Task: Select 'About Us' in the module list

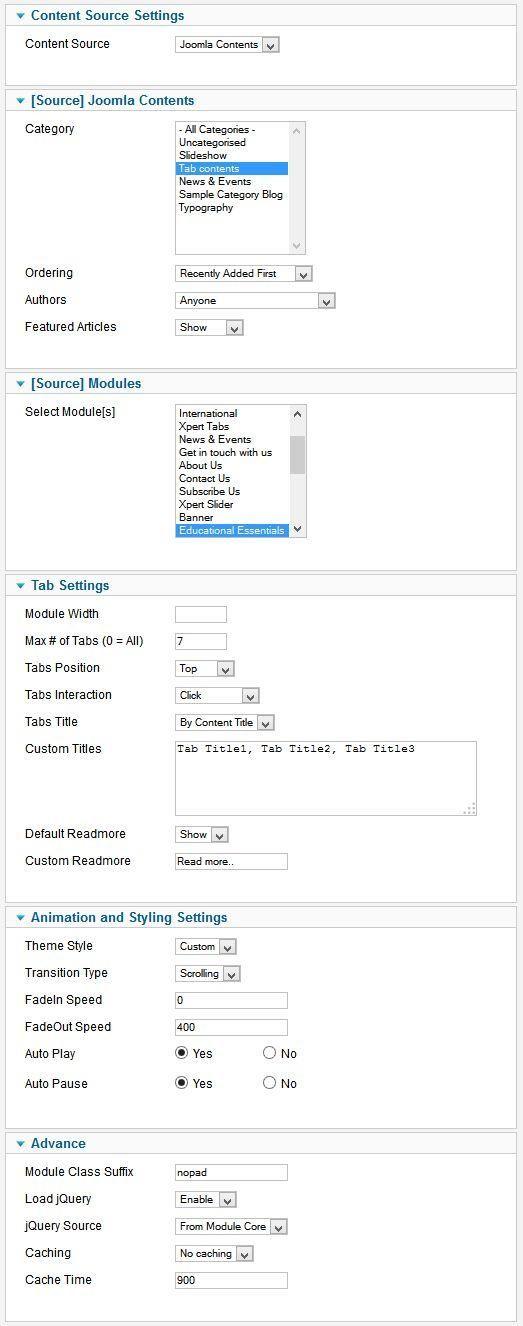Action: click(232, 466)
